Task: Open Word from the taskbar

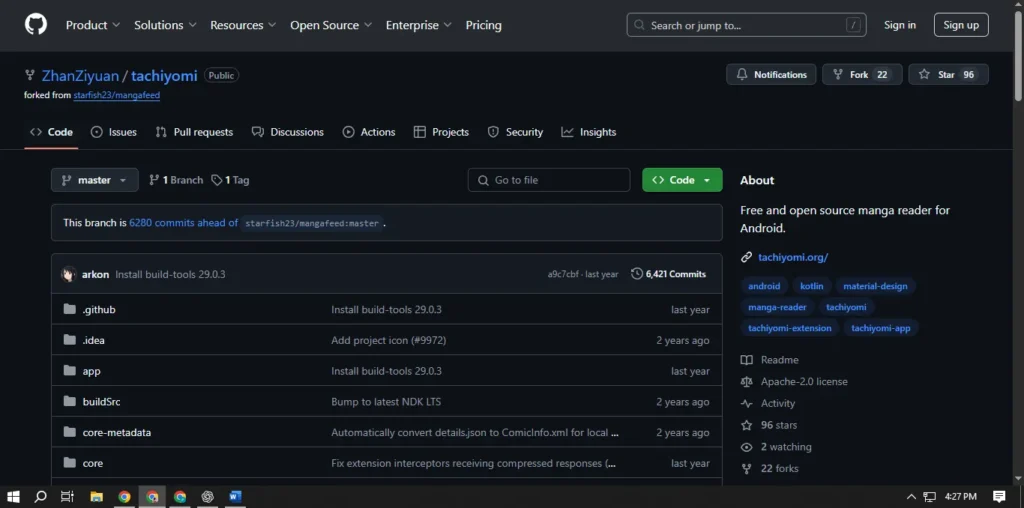Action: coord(235,496)
